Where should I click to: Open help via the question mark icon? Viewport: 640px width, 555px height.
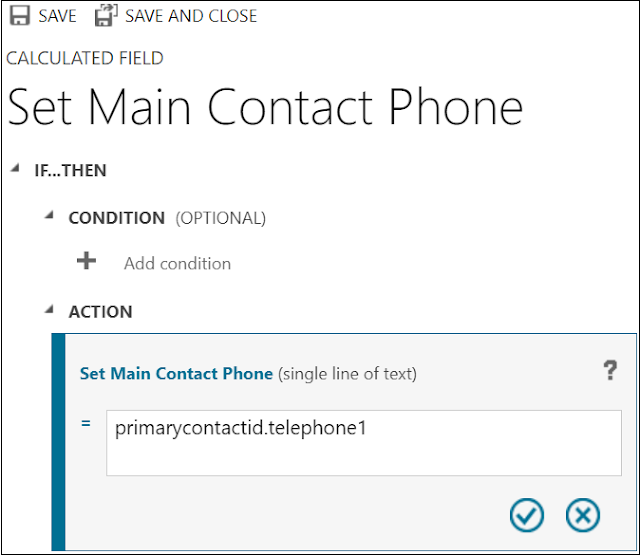[610, 371]
